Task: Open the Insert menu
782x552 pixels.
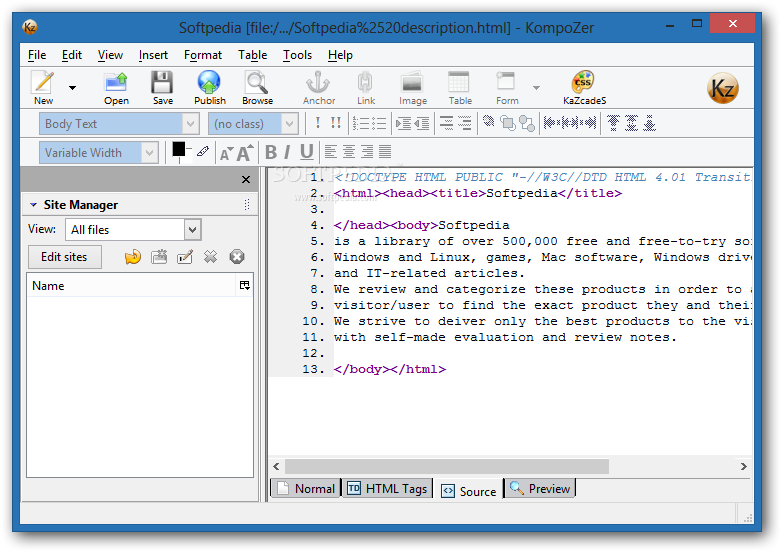Action: point(153,55)
